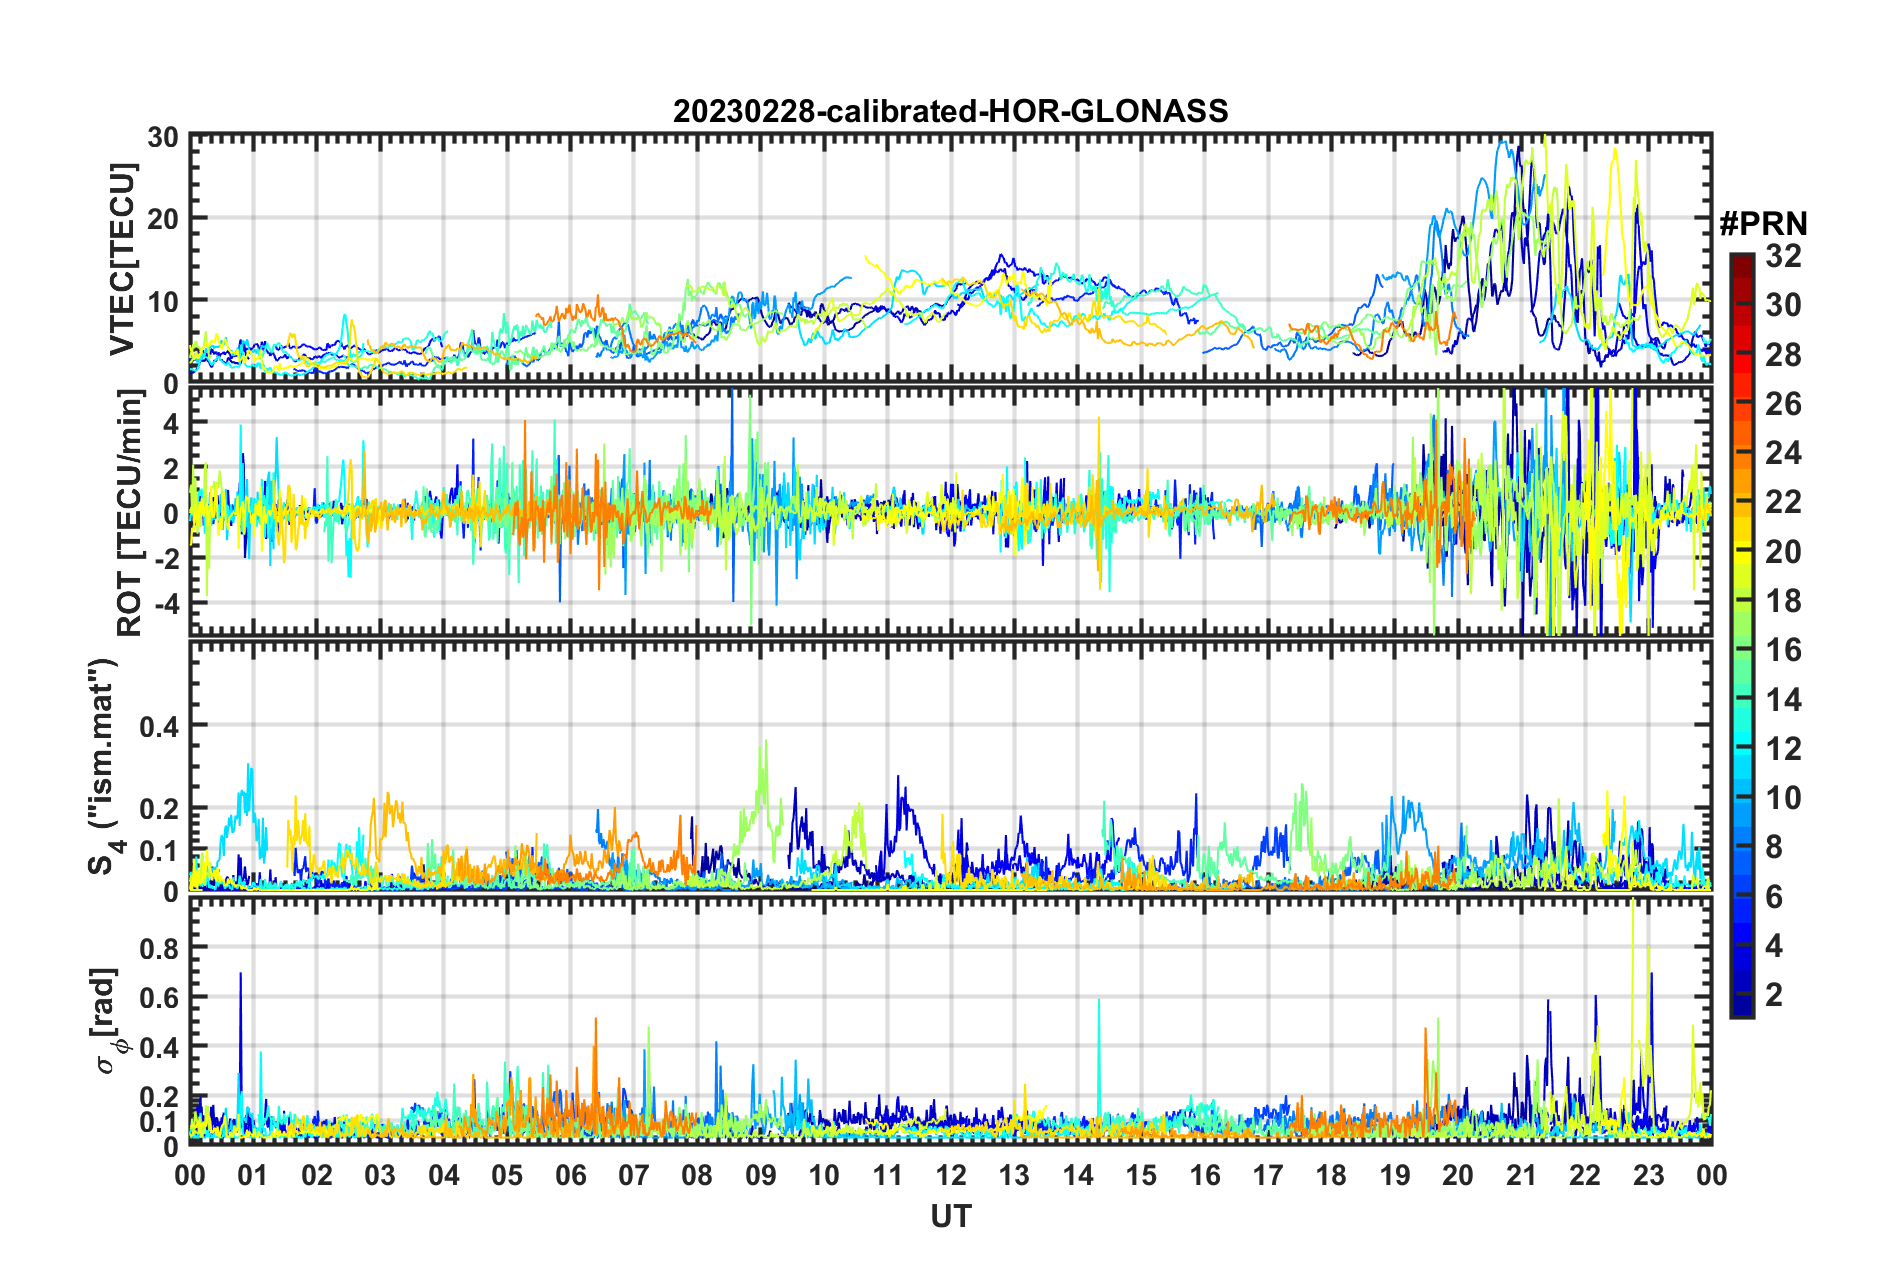Click UT axis hour label 13
The image size is (1902, 1272).
pos(1014,1175)
